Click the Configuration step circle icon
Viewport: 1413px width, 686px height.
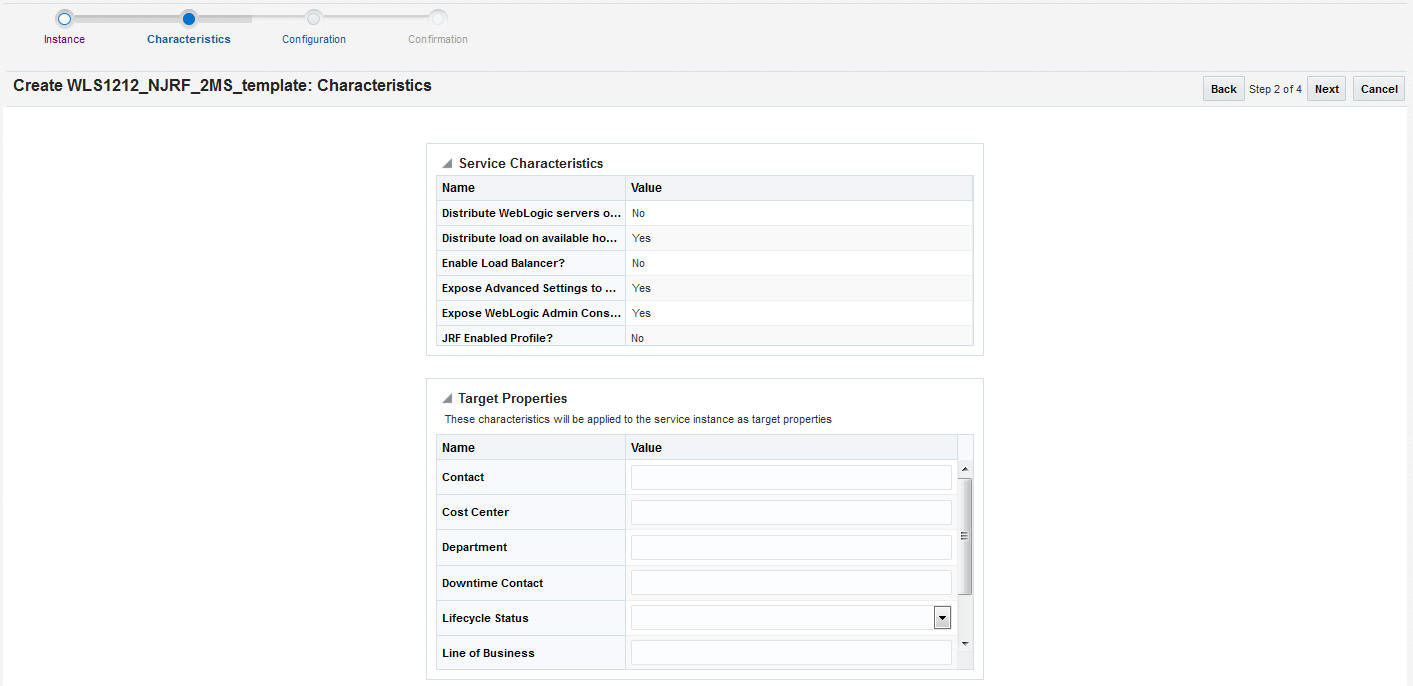(x=314, y=18)
